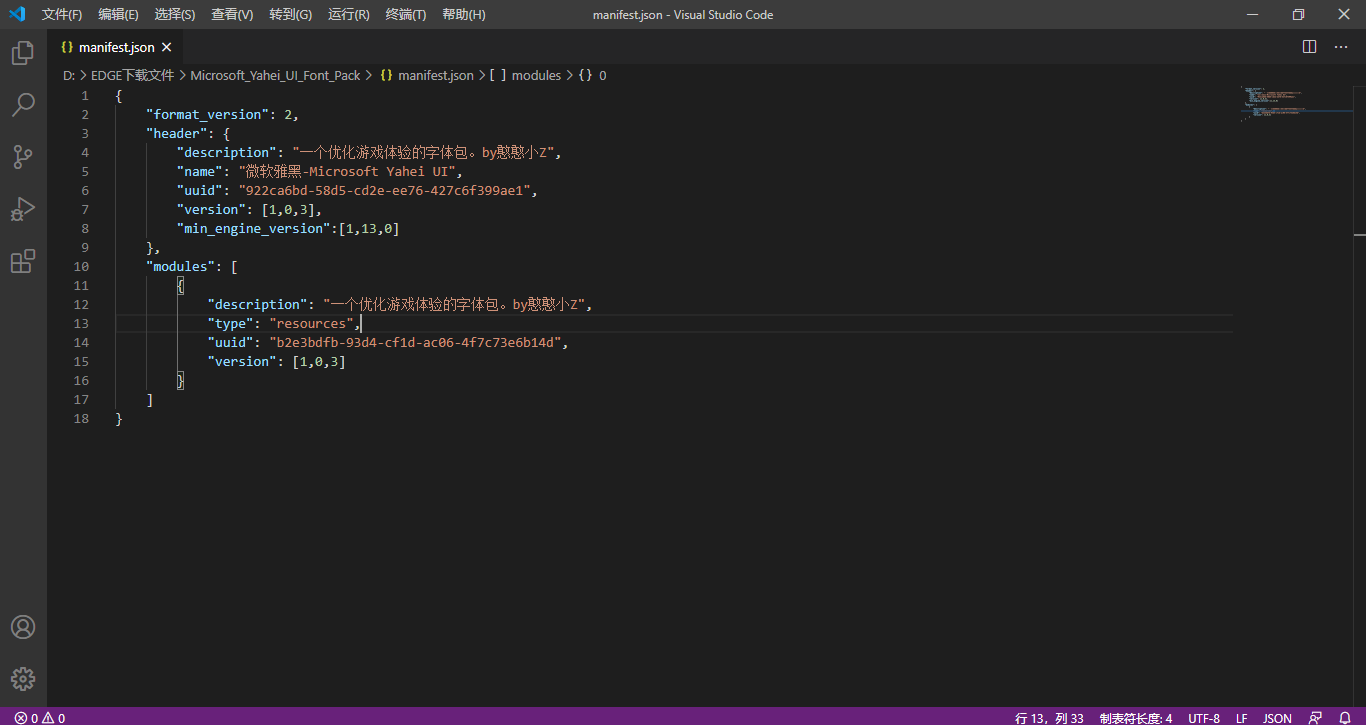Open the editor More Actions menu
The width and height of the screenshot is (1366, 725).
1341,47
